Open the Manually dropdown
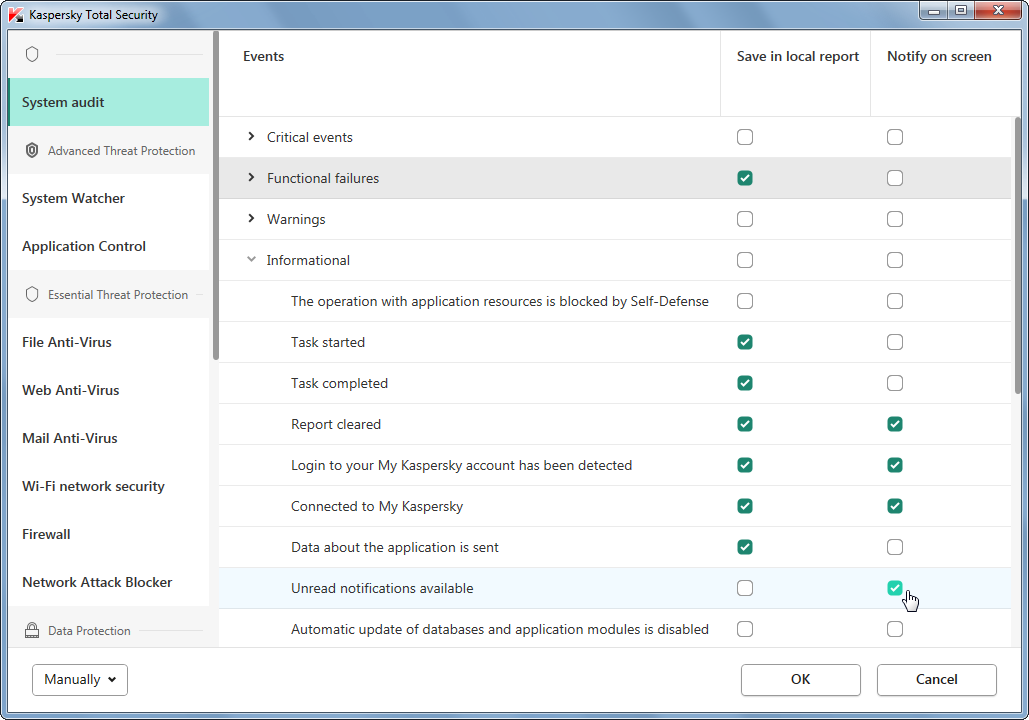Image resolution: width=1029 pixels, height=720 pixels. click(79, 679)
